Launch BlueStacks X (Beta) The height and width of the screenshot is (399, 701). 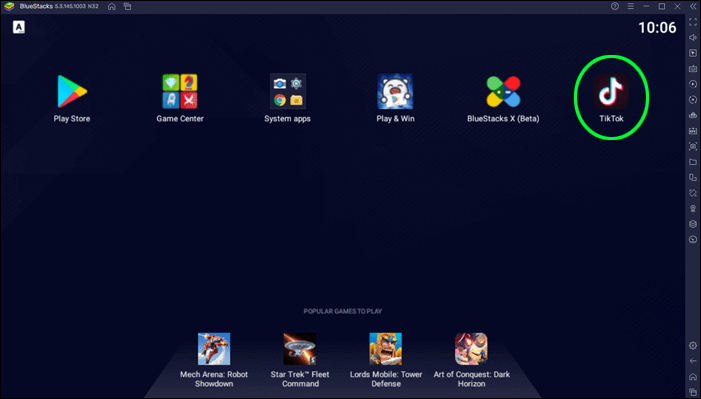(x=503, y=91)
